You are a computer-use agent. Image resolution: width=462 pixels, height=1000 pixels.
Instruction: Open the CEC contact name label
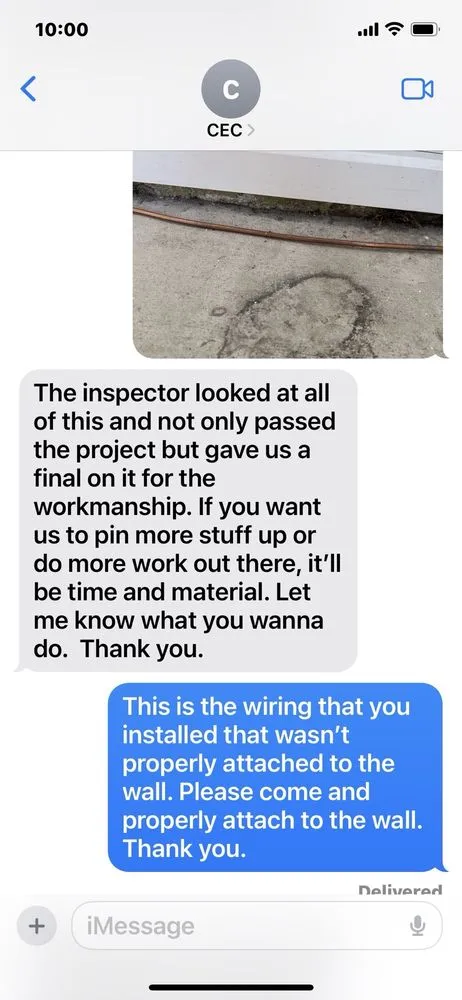tap(225, 130)
